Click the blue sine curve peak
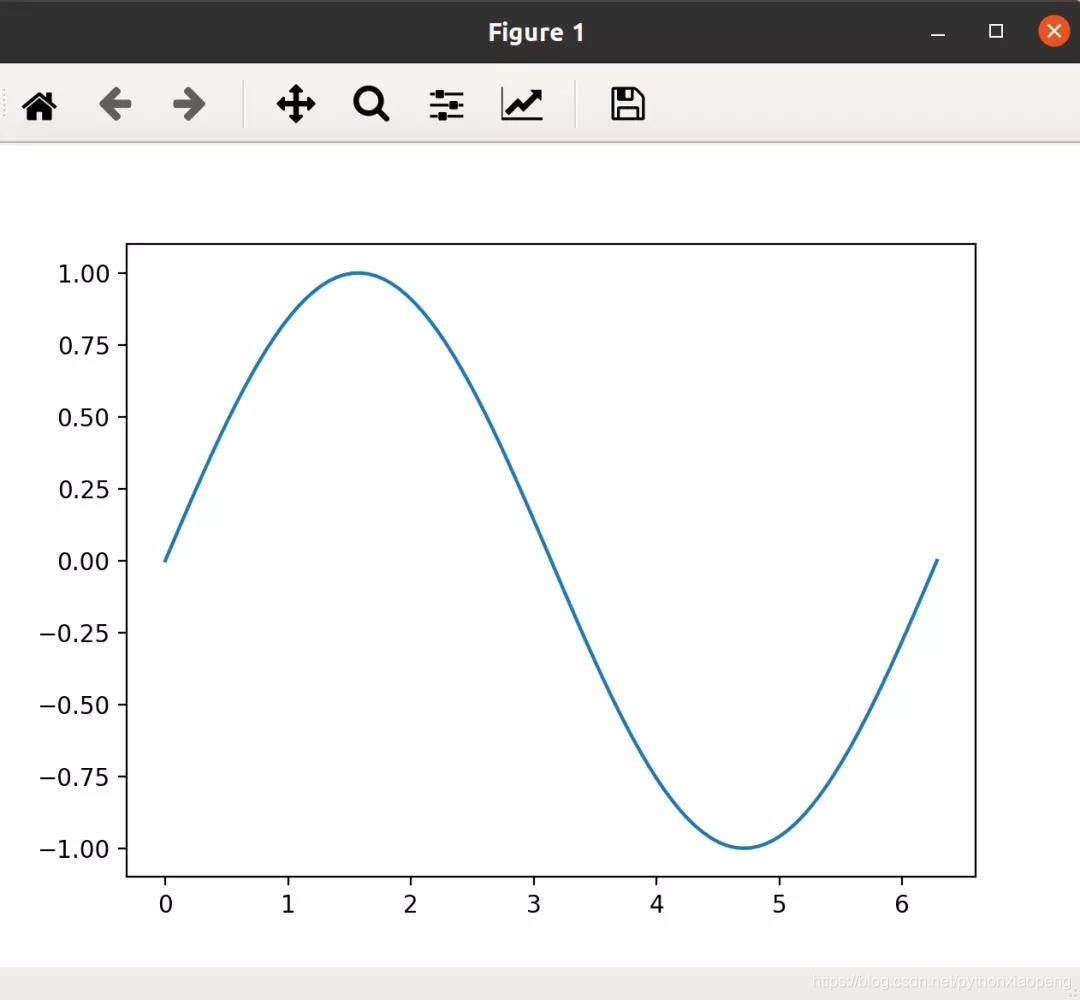This screenshot has width=1080, height=1000. pyautogui.click(x=358, y=273)
